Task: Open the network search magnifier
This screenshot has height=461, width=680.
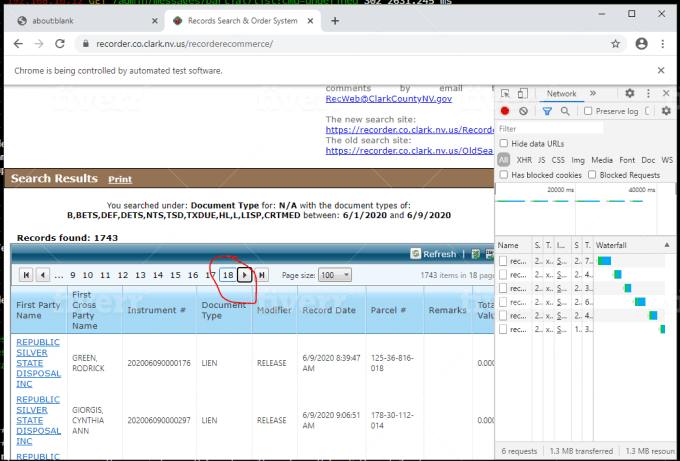Action: coord(565,111)
